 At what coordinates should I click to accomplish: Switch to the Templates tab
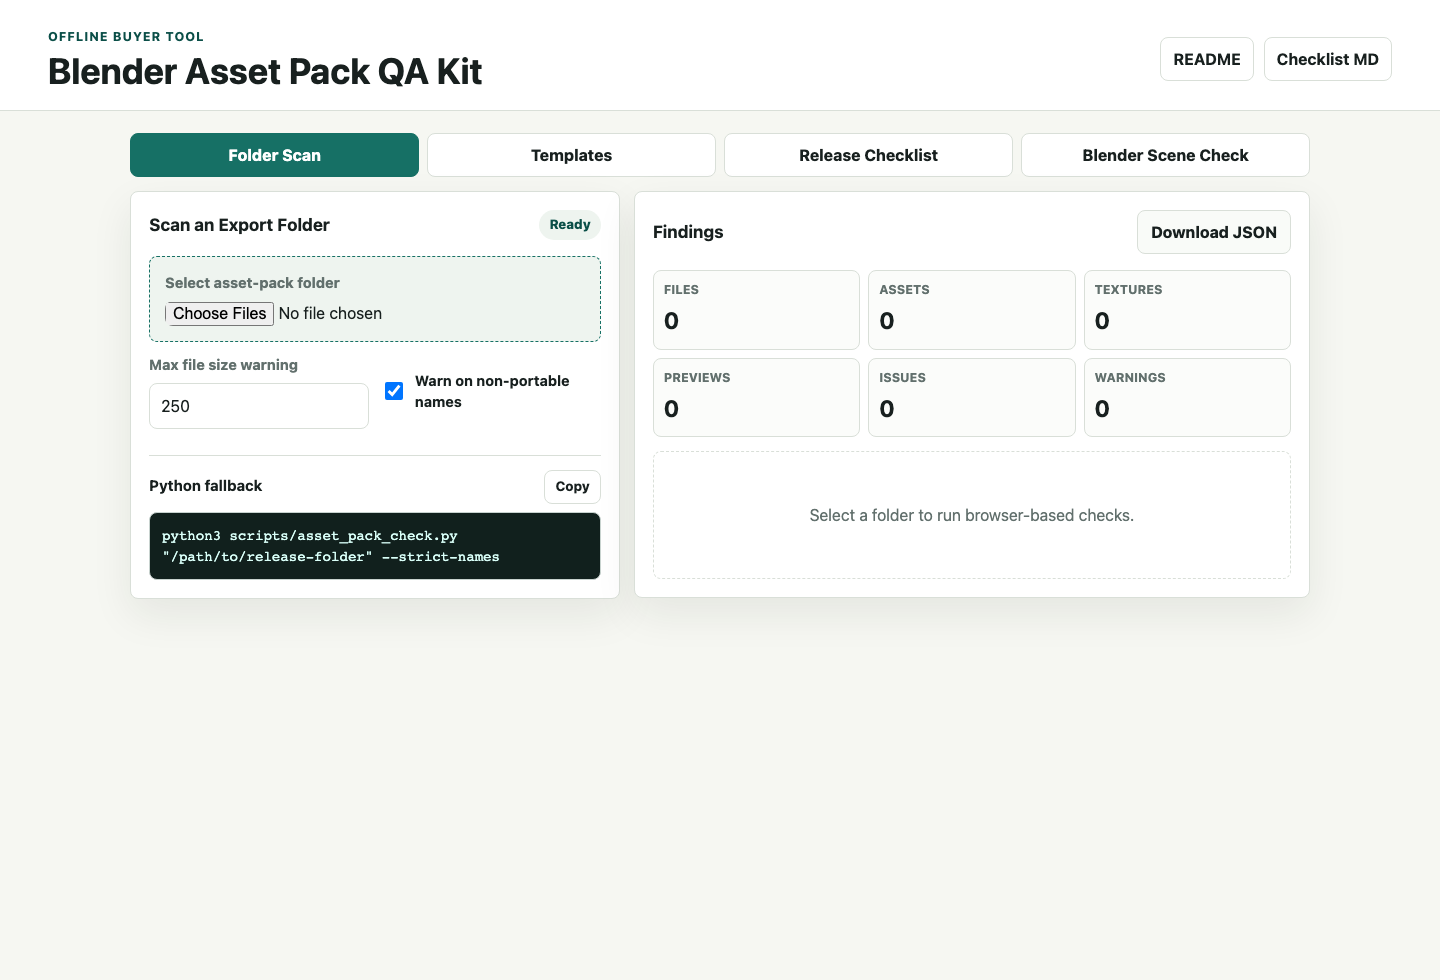pos(571,155)
